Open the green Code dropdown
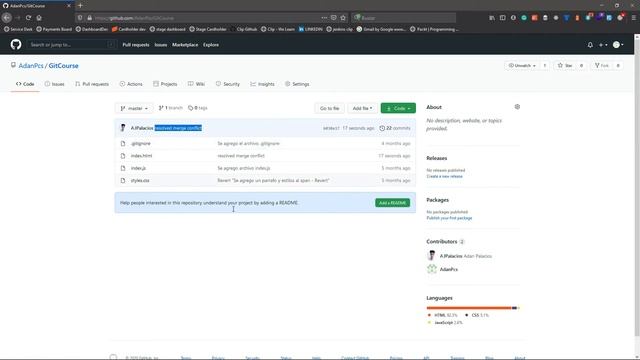 tap(398, 108)
